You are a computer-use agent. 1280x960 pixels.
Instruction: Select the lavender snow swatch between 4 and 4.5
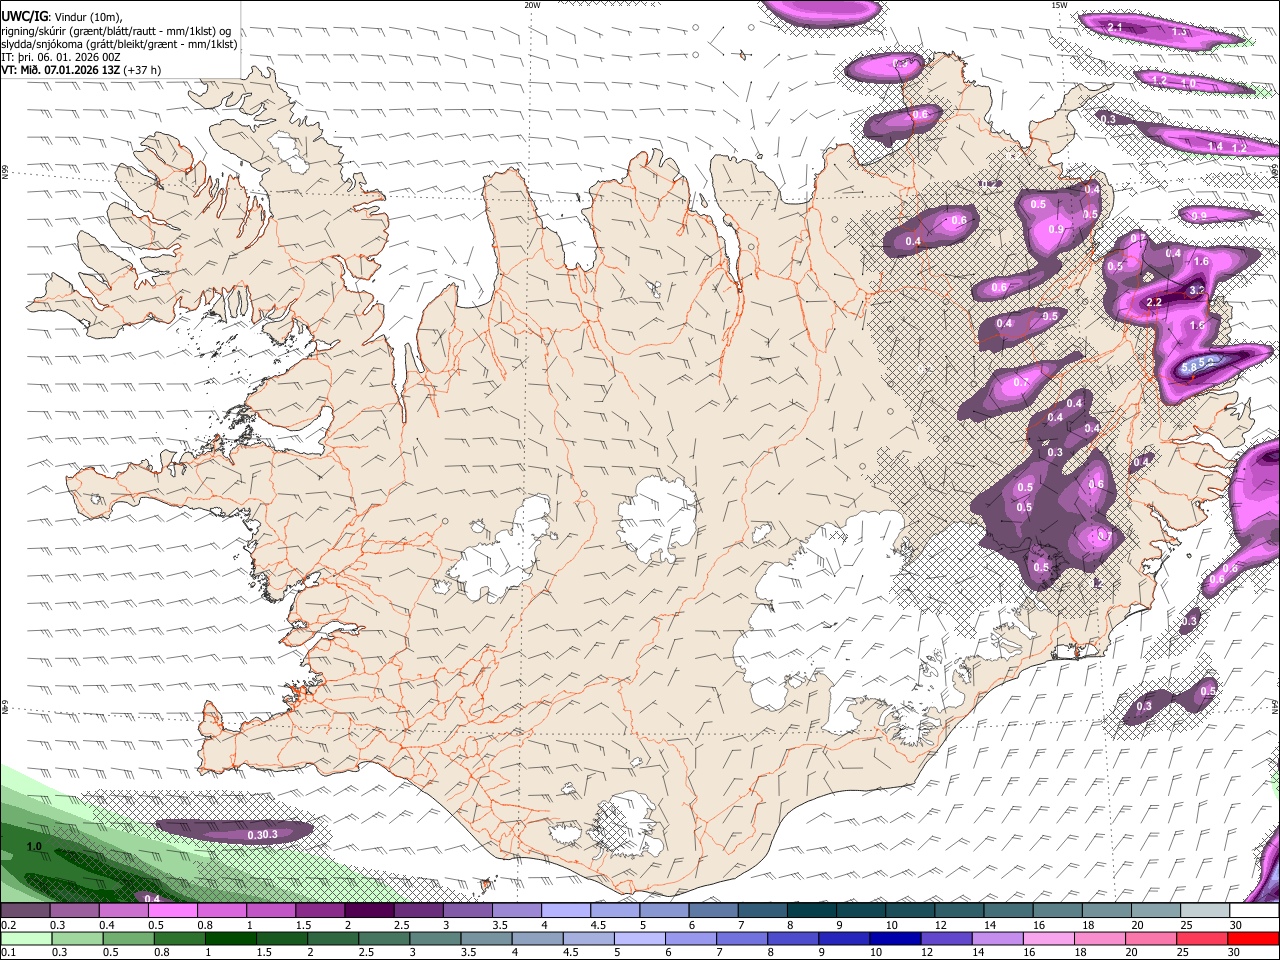pyautogui.click(x=566, y=911)
